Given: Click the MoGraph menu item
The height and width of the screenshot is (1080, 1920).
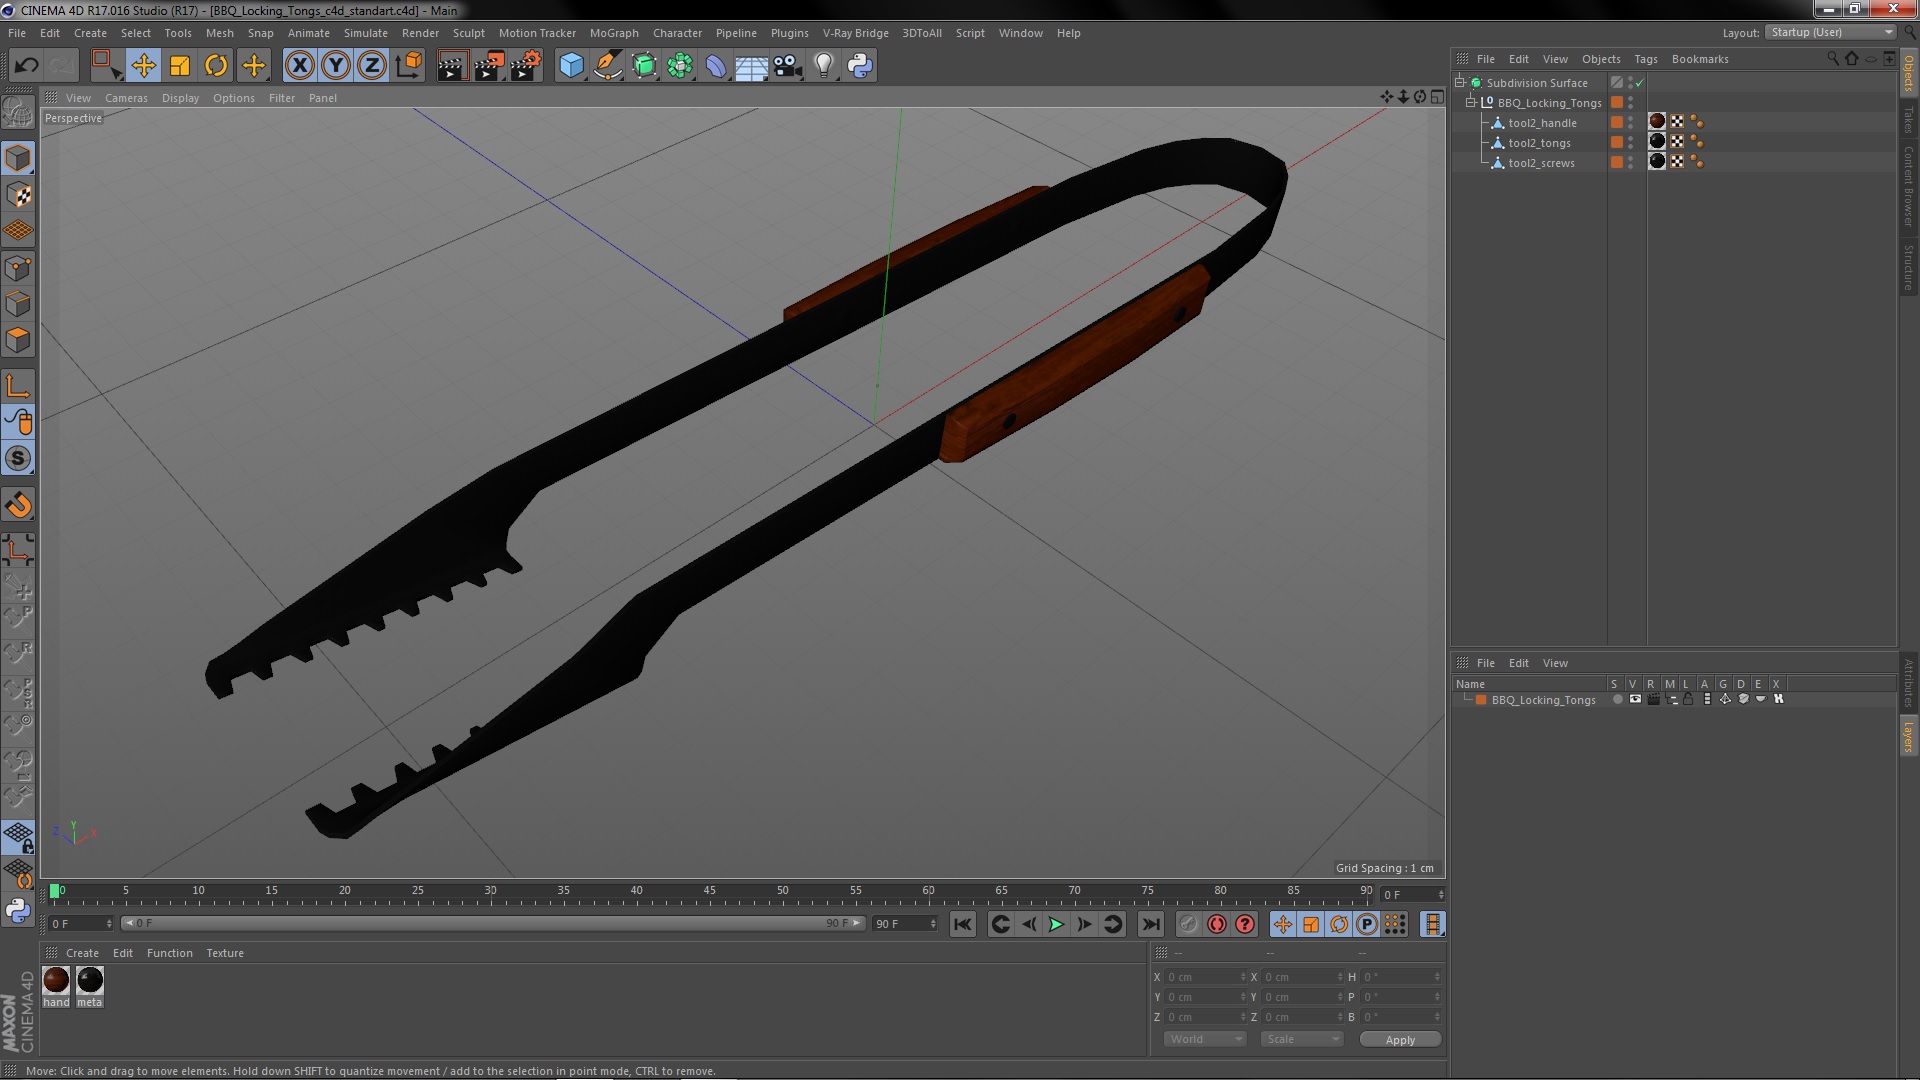Looking at the screenshot, I should [612, 32].
